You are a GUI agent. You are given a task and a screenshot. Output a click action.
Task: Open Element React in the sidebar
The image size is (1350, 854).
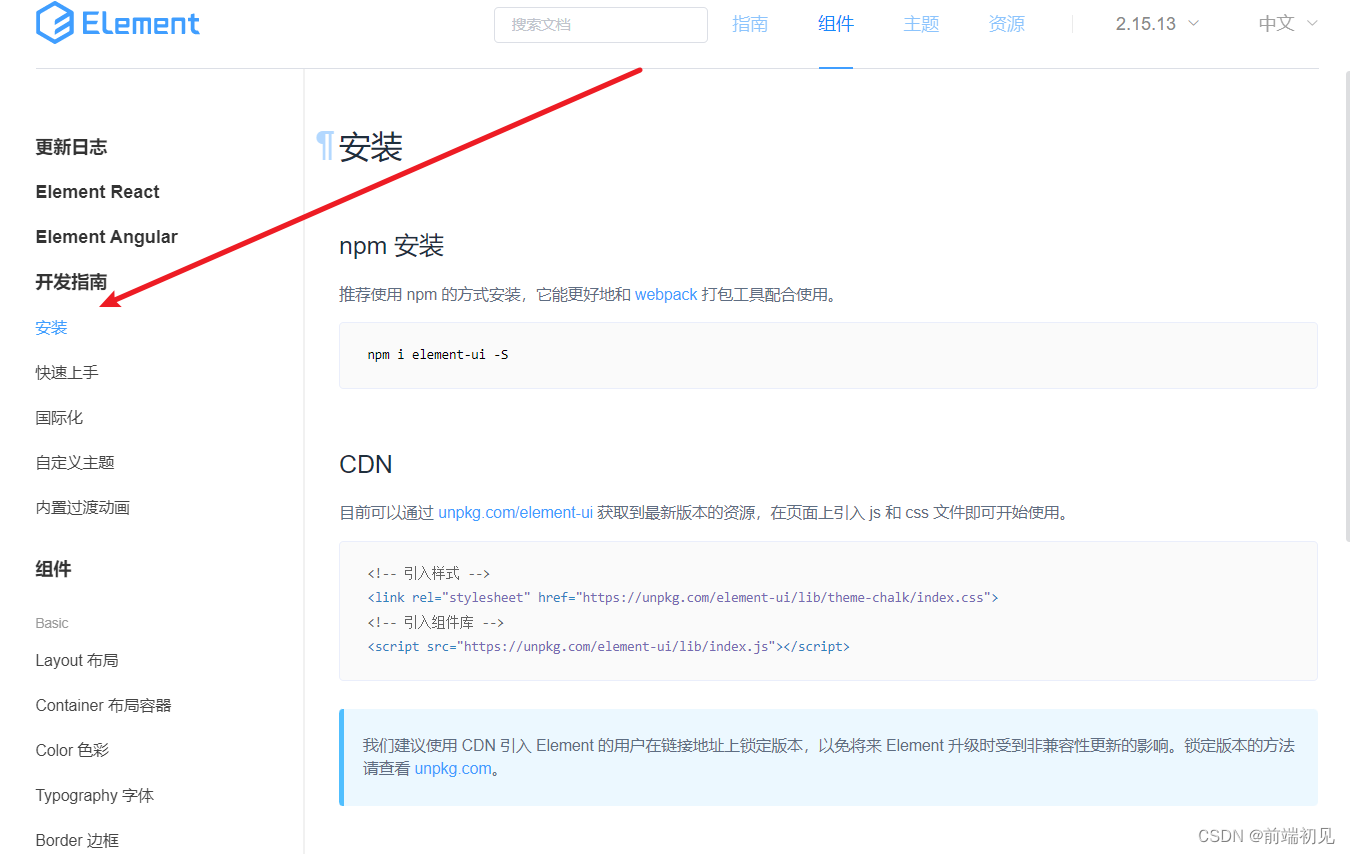click(x=97, y=192)
